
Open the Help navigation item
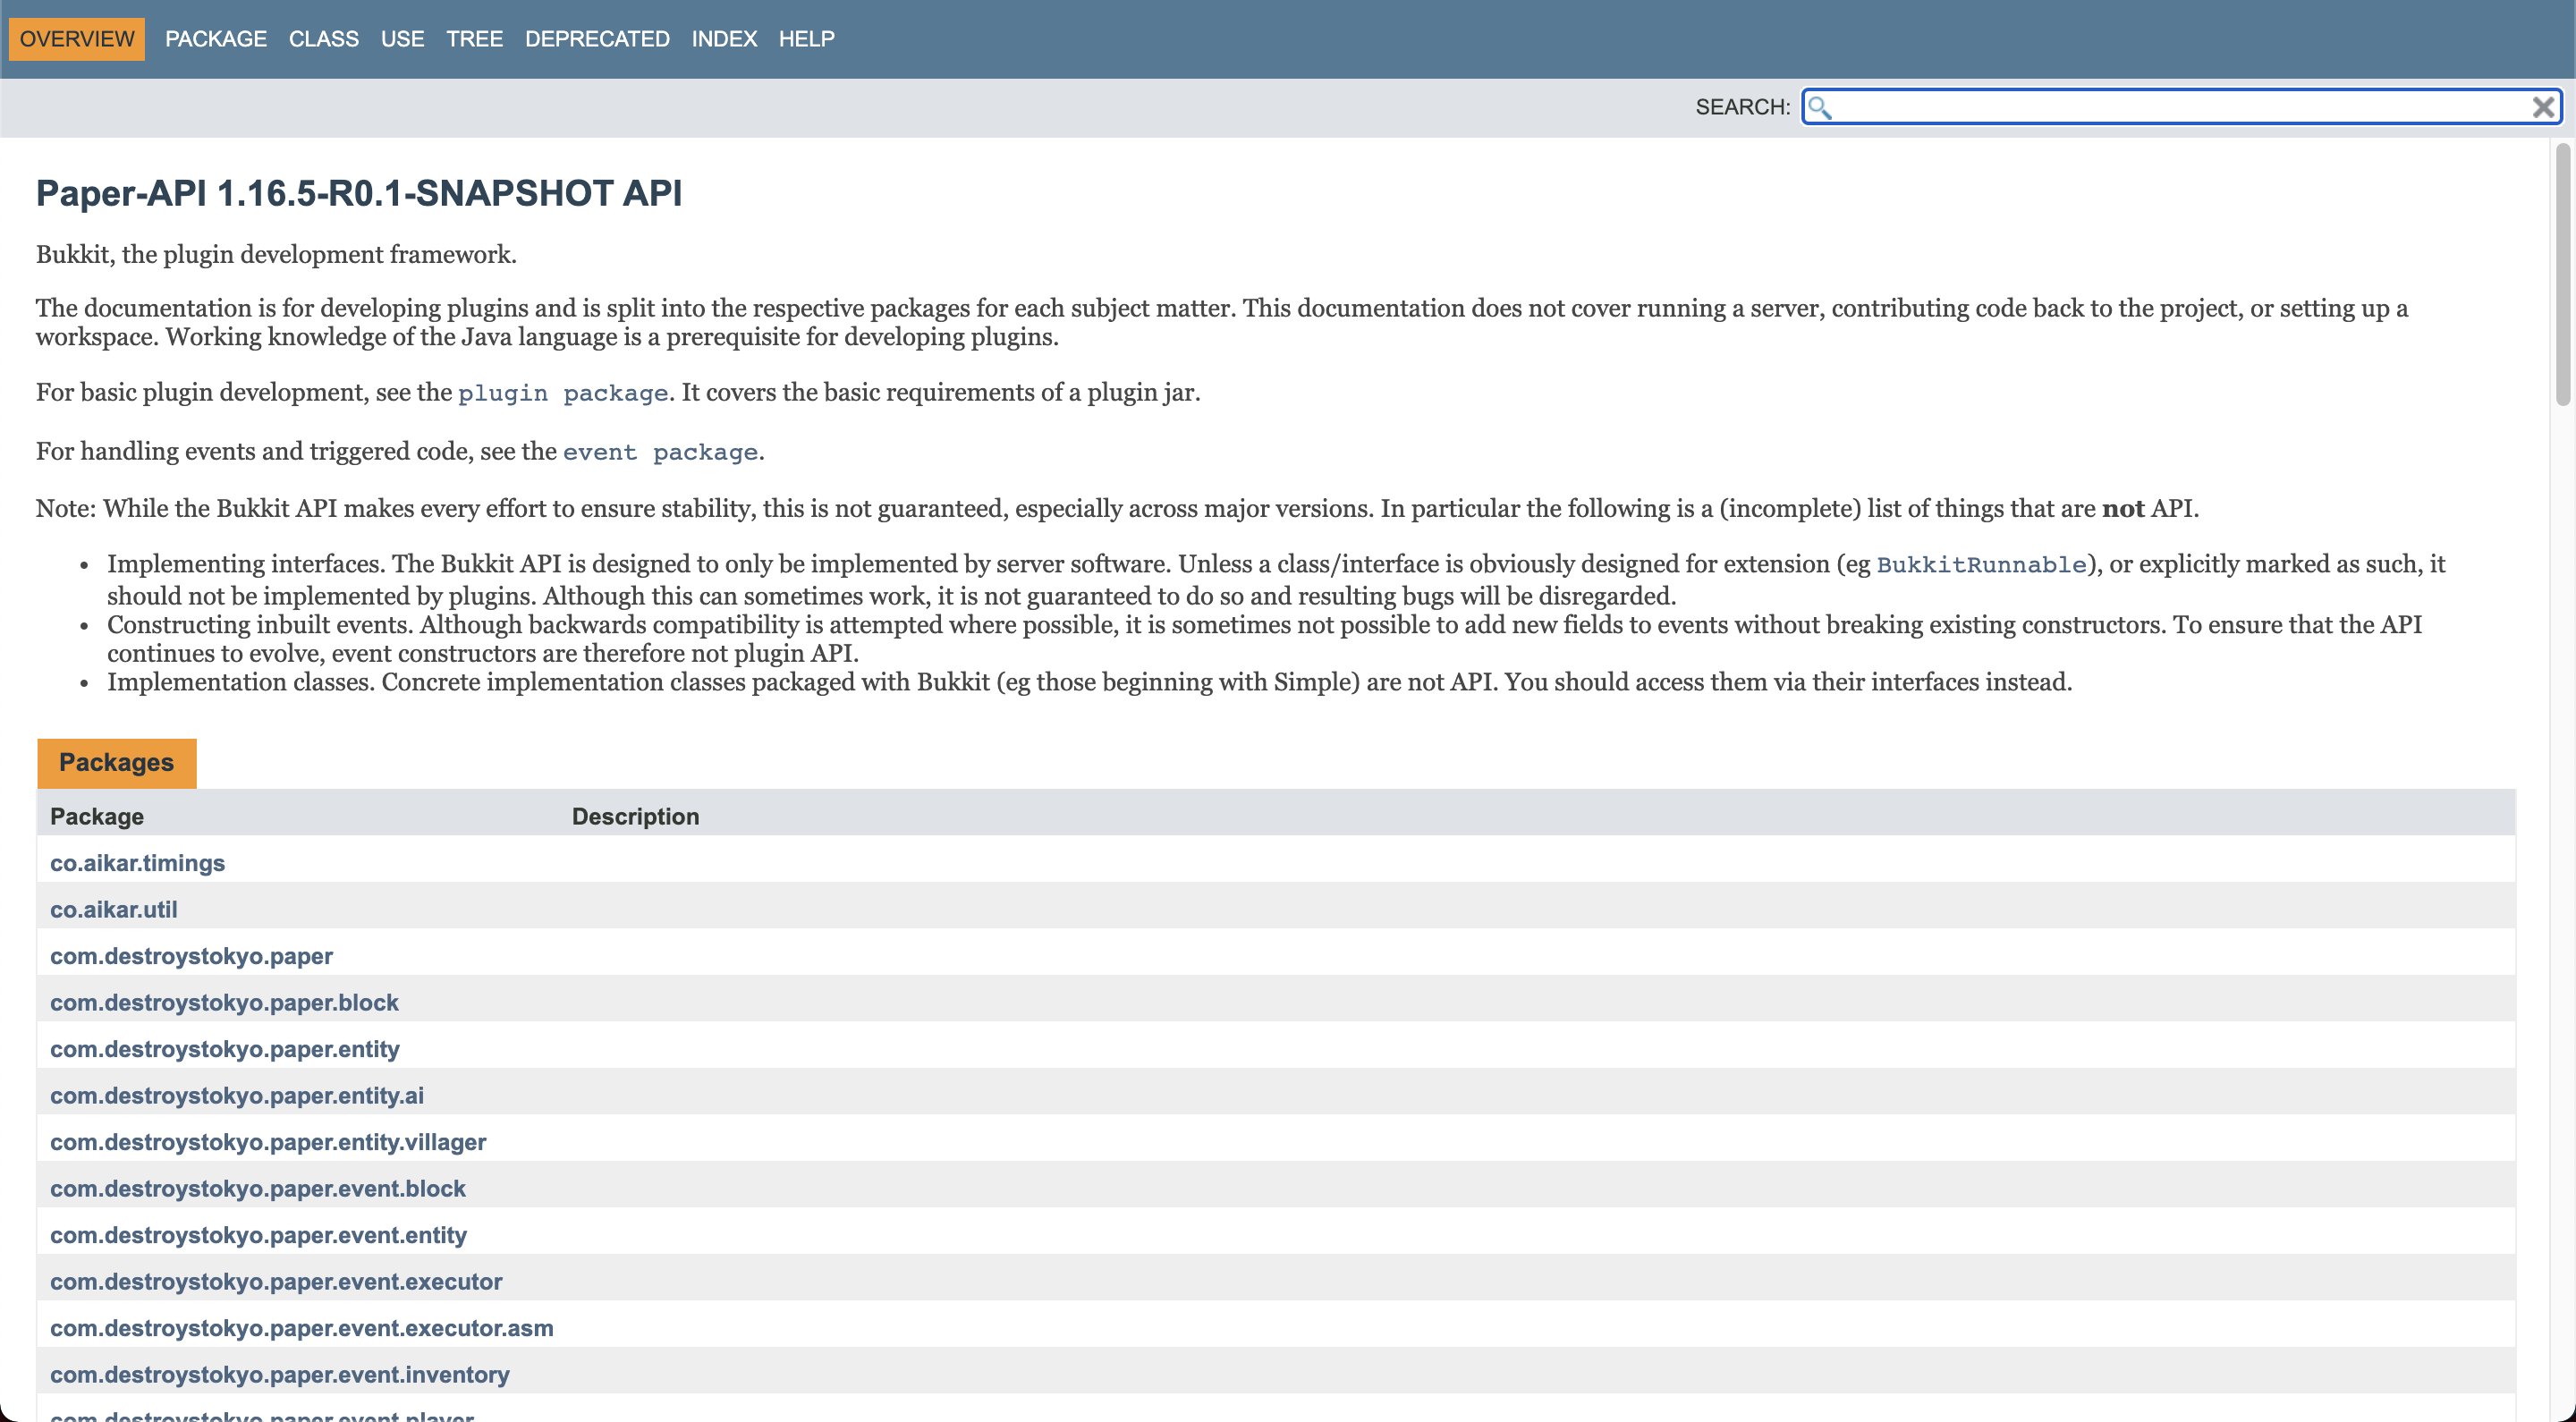tap(806, 39)
